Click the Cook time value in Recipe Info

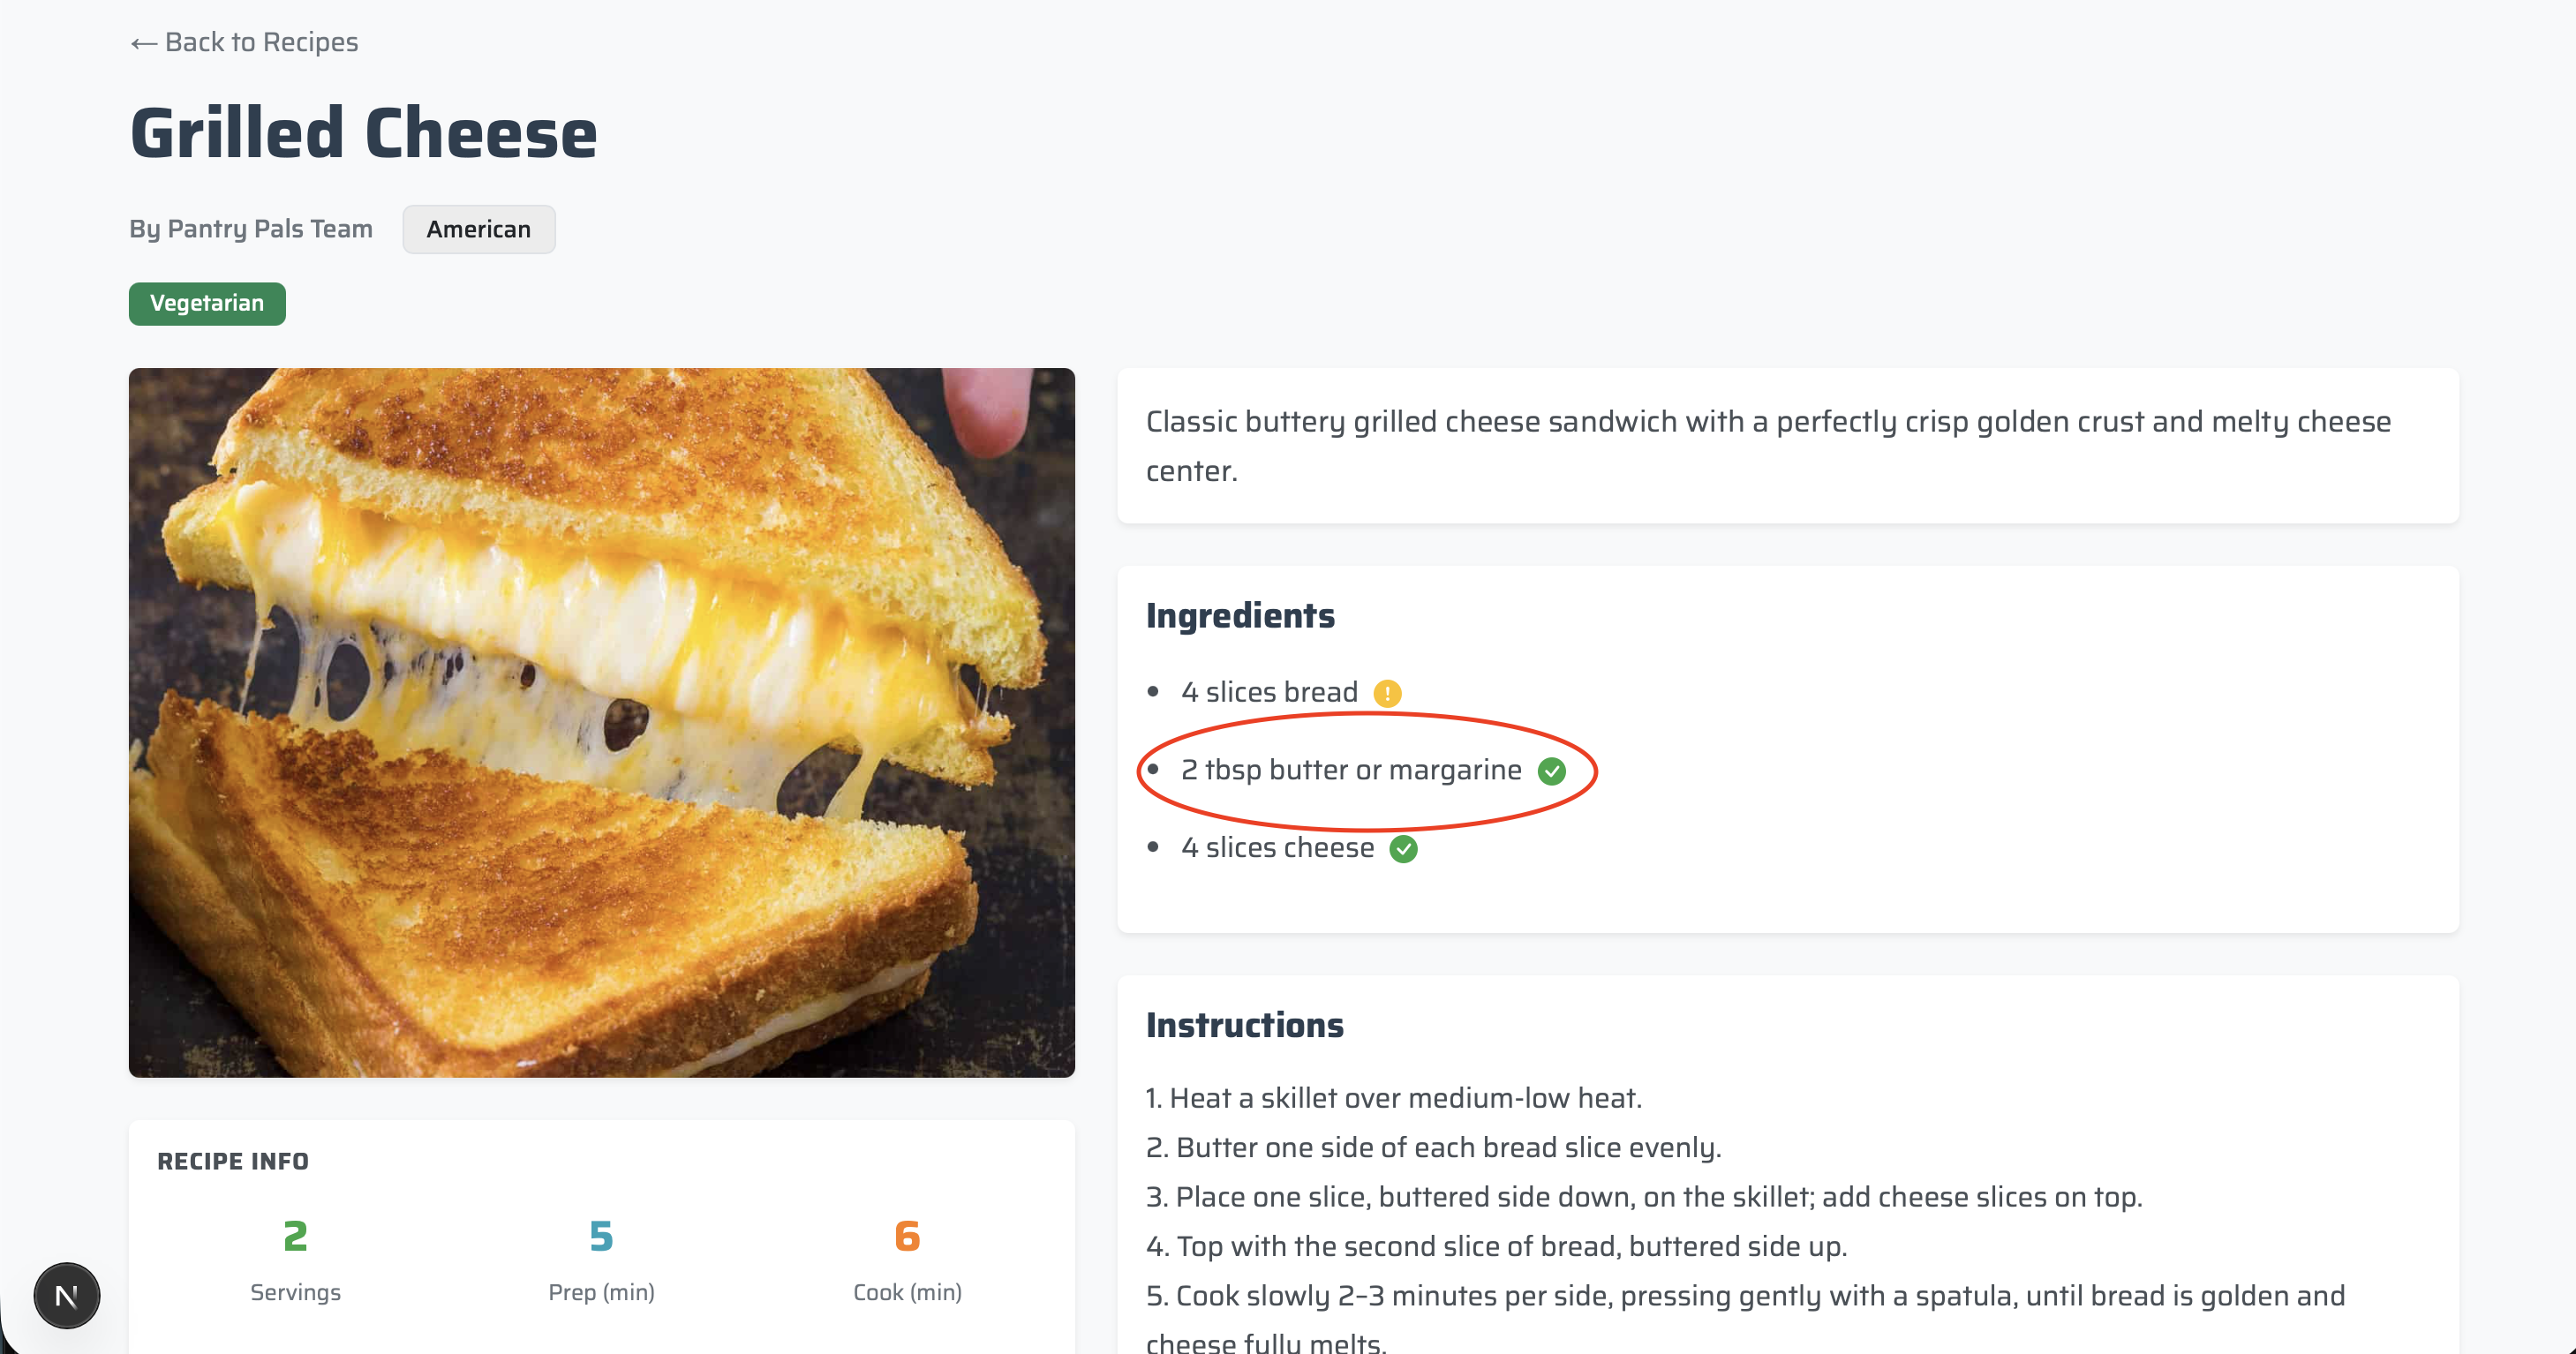pos(906,1237)
